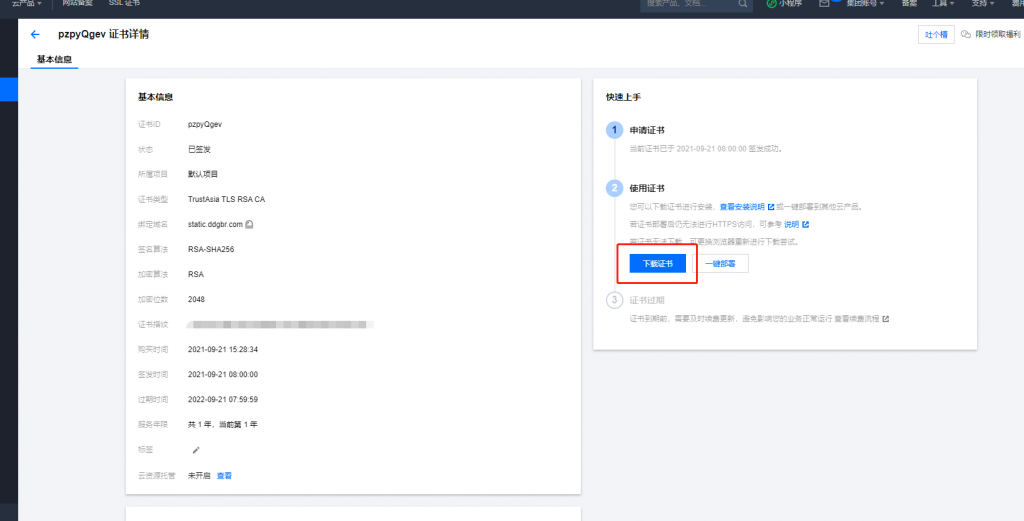Expand the 工具 dropdown
The width and height of the screenshot is (1024, 521).
[x=942, y=3]
